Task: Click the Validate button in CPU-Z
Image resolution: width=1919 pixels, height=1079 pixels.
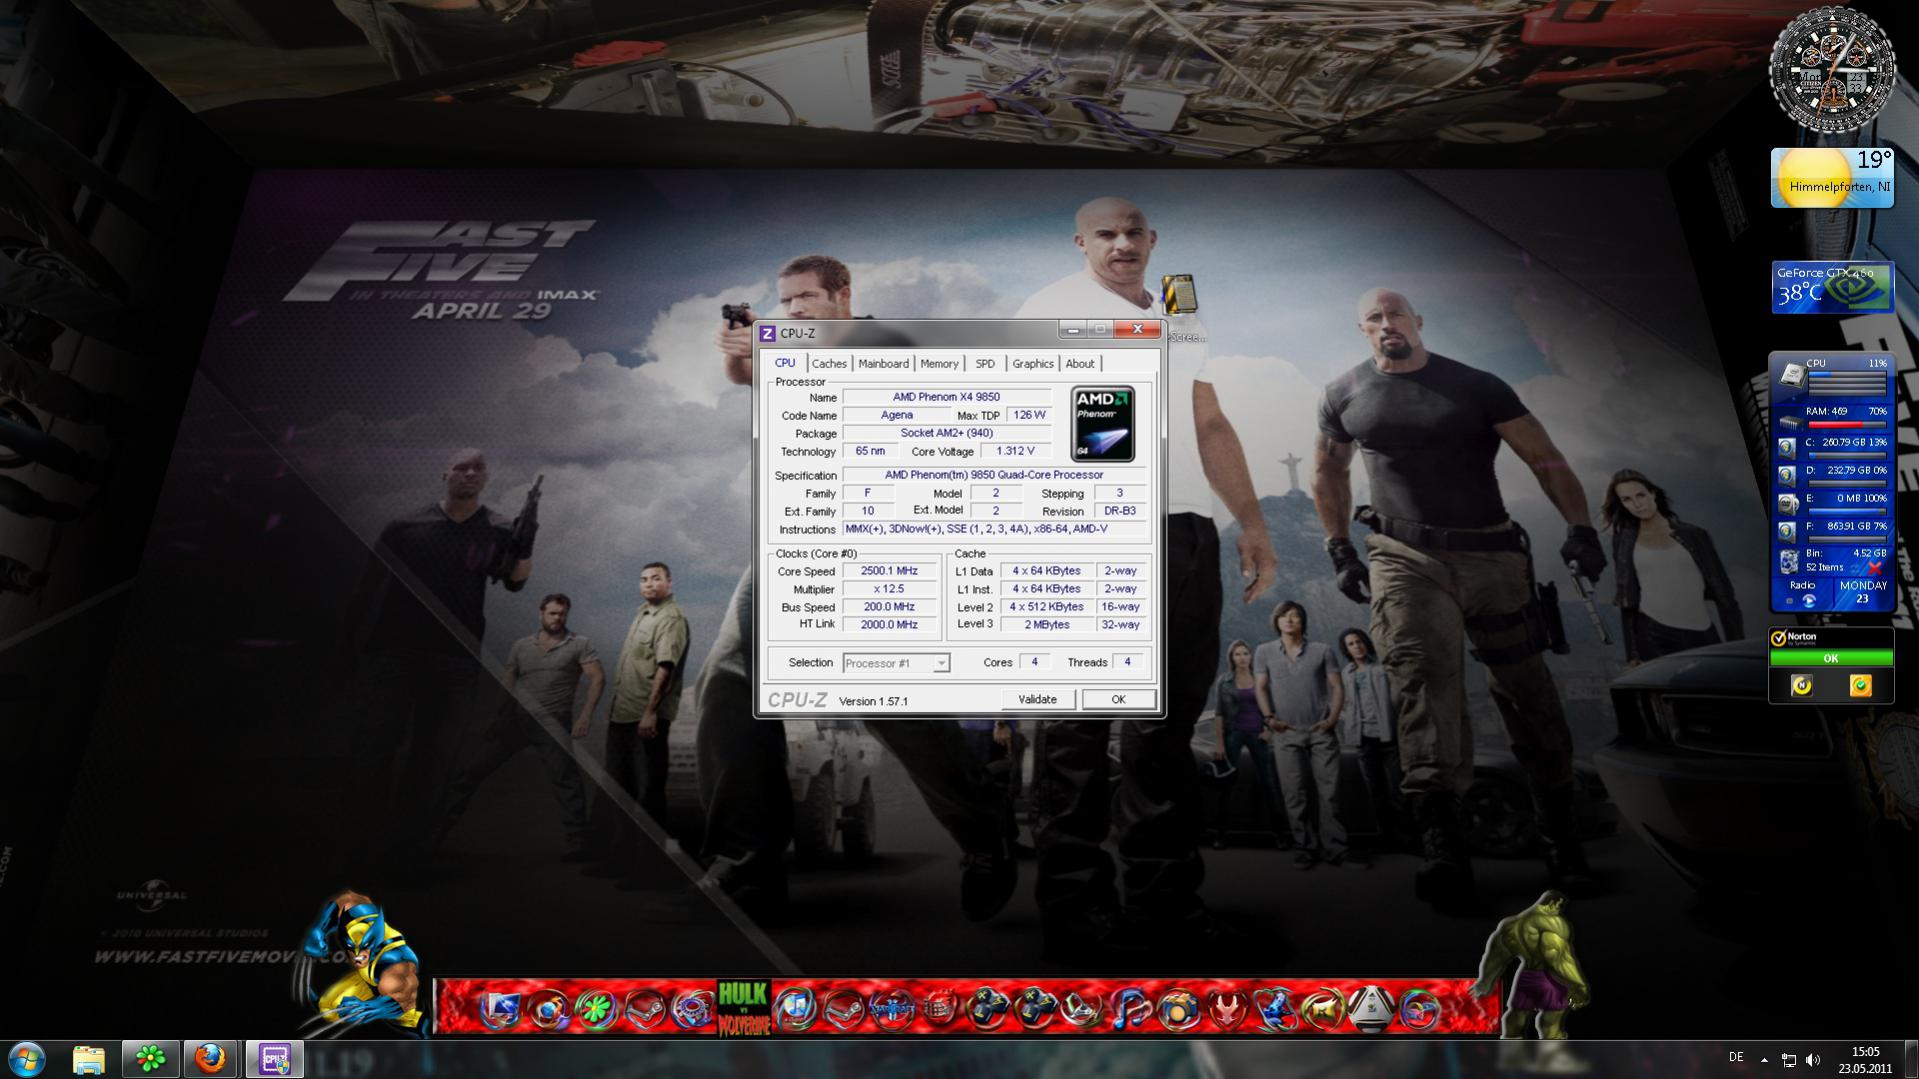Action: (x=1037, y=700)
